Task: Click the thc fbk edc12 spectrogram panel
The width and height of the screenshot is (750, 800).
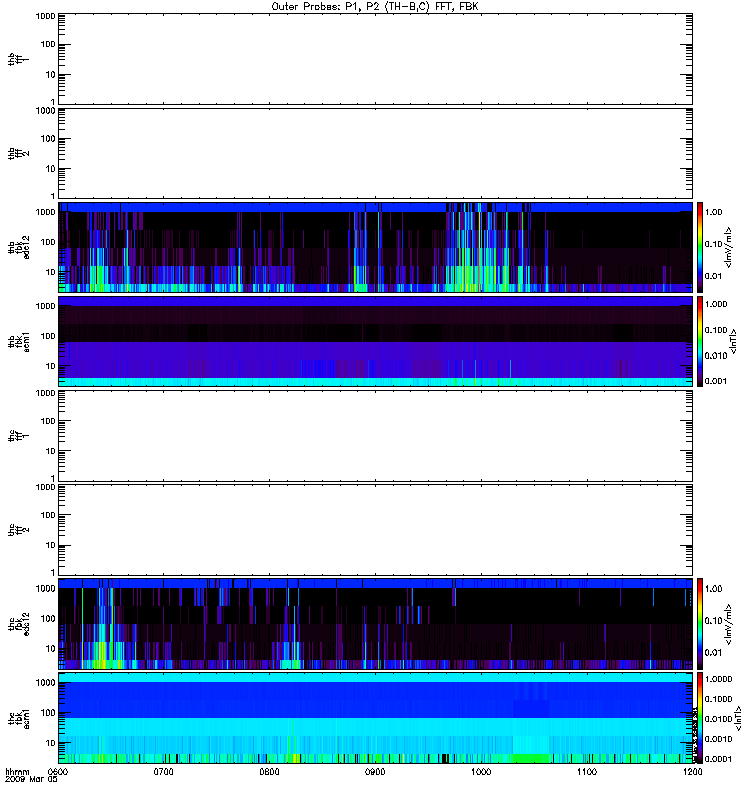Action: click(376, 623)
